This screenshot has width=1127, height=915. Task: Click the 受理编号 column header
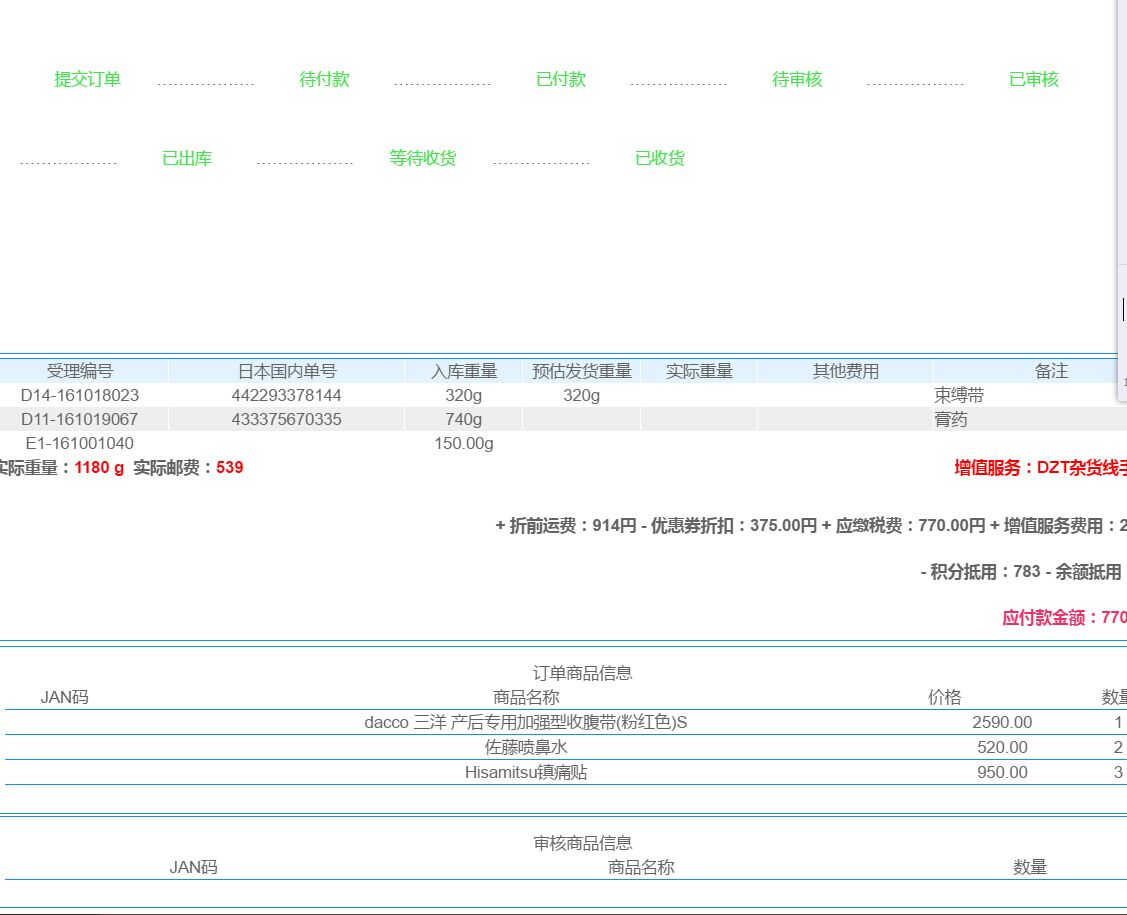(80, 371)
